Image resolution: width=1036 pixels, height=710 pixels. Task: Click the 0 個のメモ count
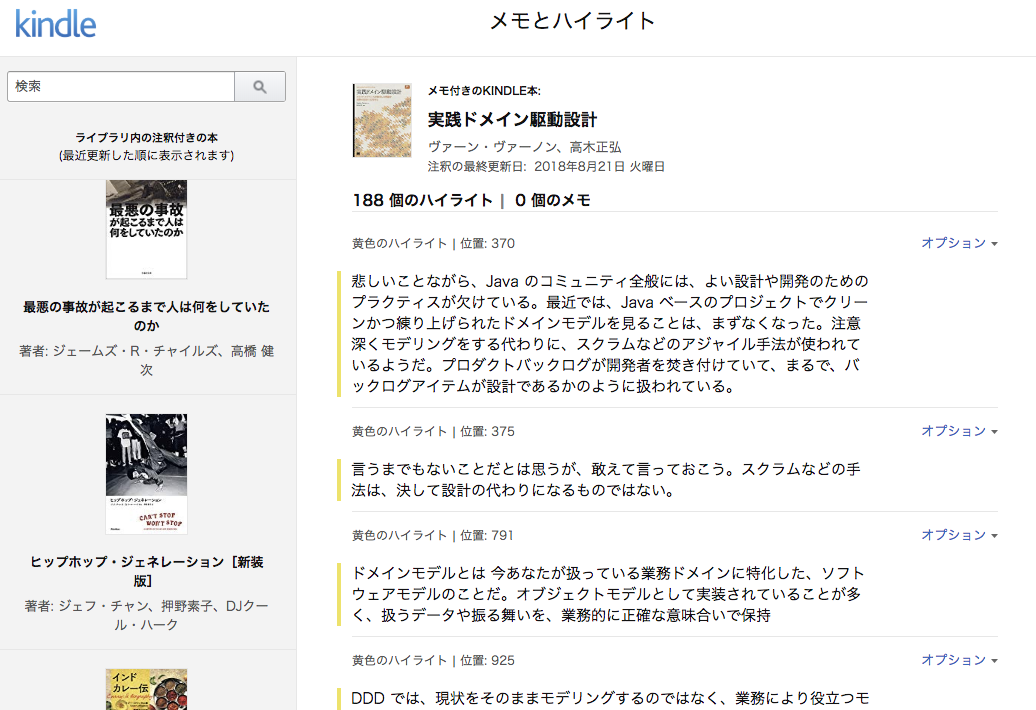pos(552,200)
